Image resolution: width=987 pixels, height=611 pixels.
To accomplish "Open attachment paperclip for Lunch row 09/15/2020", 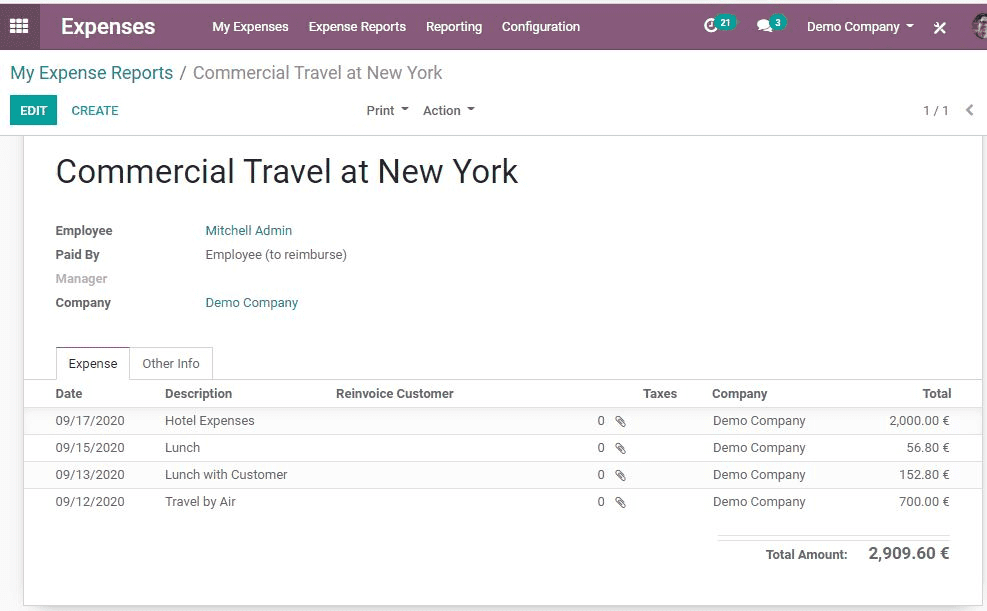I will tap(620, 448).
